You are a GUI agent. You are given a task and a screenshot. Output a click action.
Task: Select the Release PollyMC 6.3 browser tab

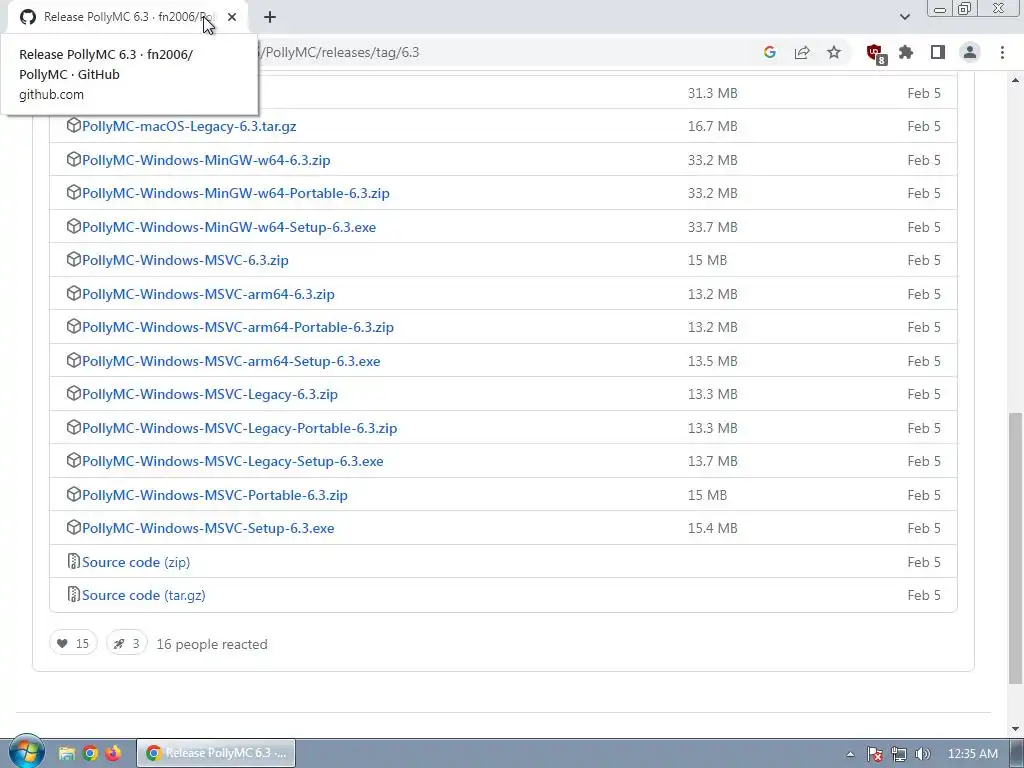click(x=129, y=17)
